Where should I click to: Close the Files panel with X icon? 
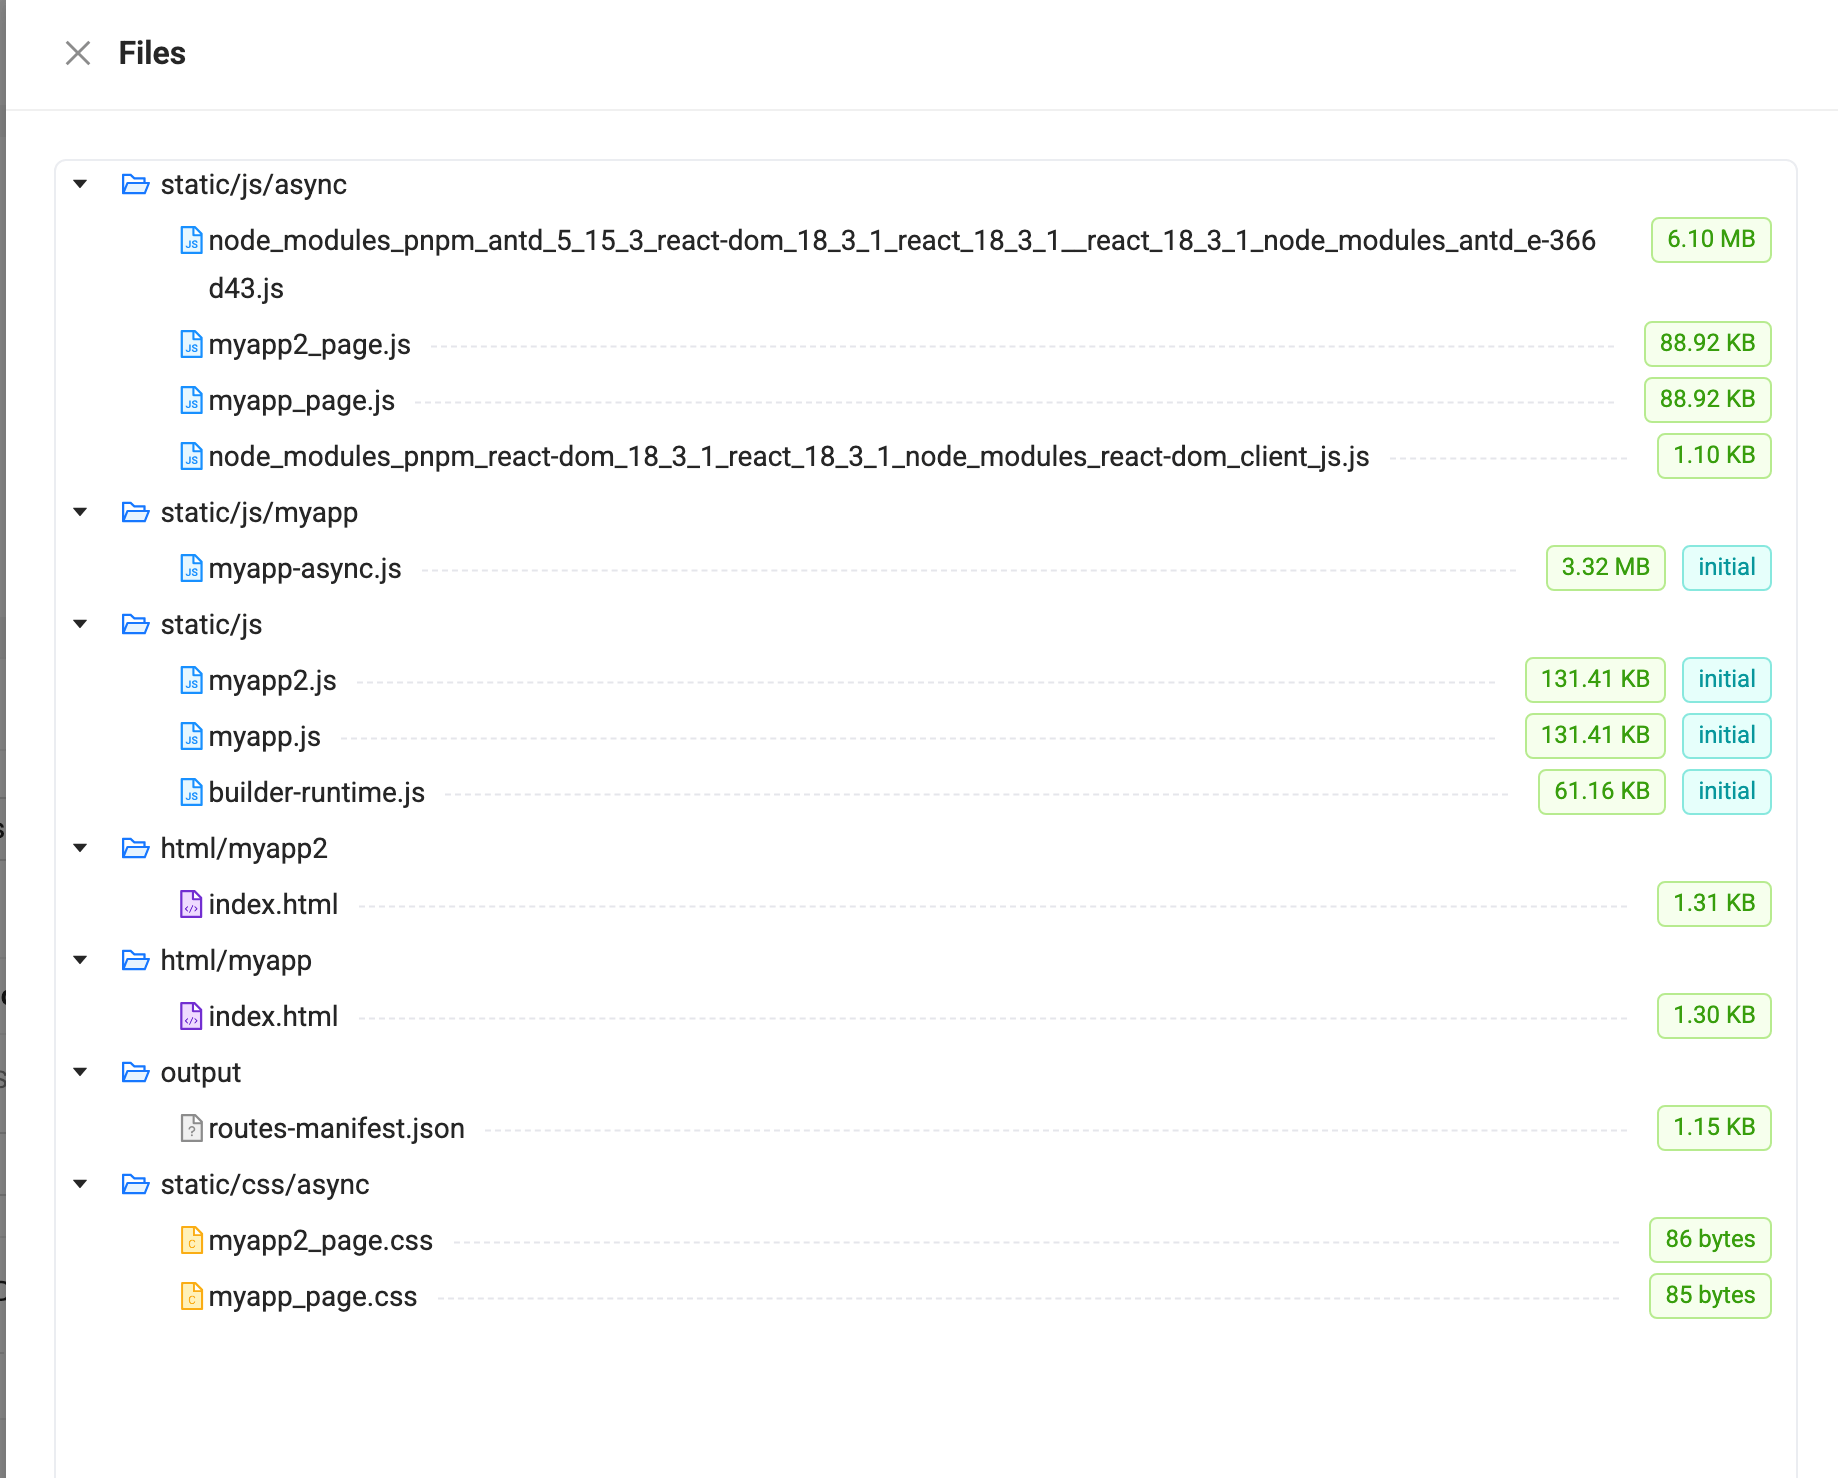(x=78, y=53)
